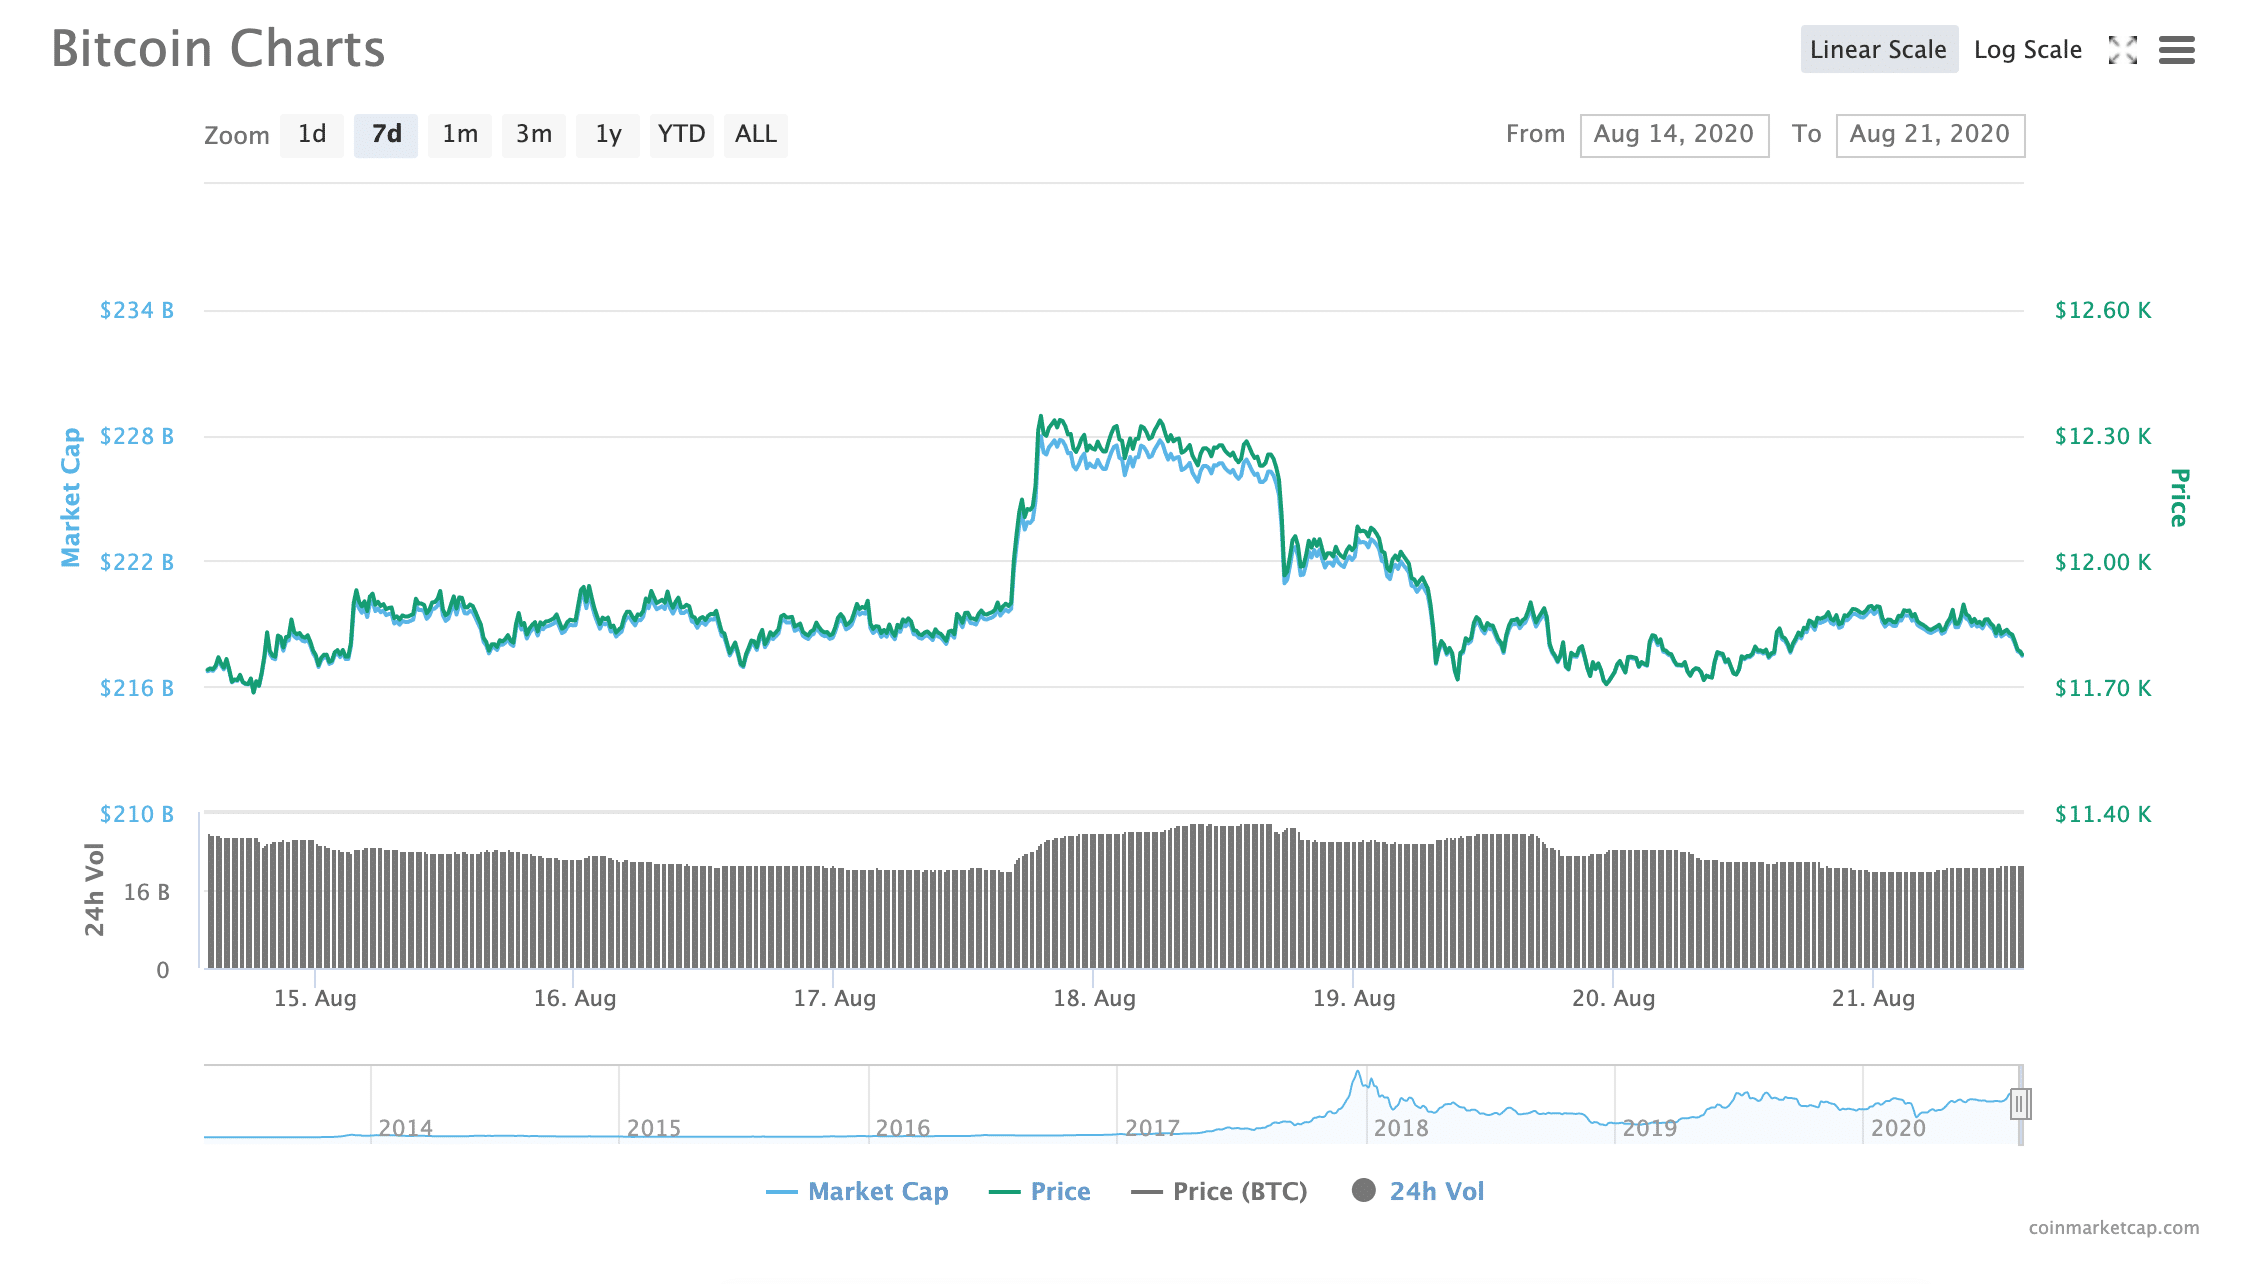Click 2018 in the navigator timeline

click(x=1400, y=1128)
